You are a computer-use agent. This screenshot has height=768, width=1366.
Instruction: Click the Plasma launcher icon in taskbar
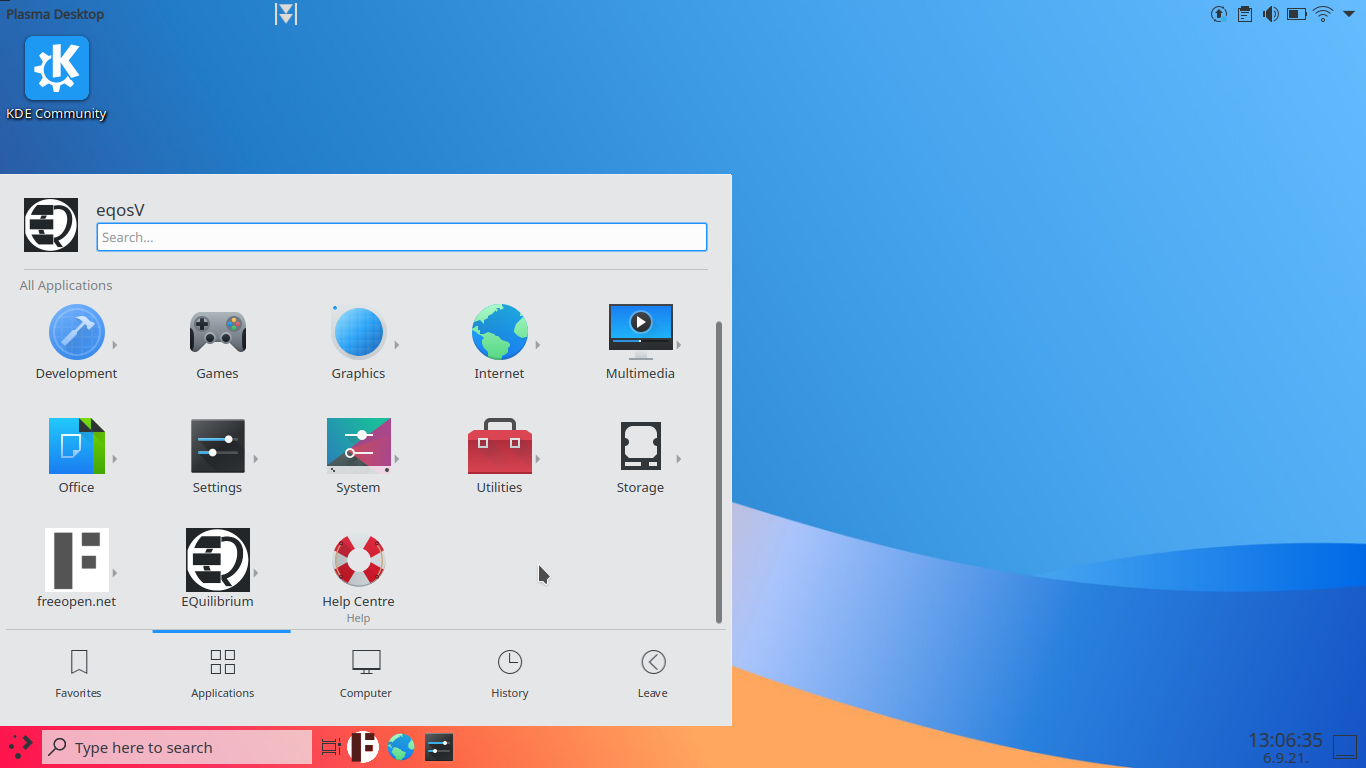point(20,747)
